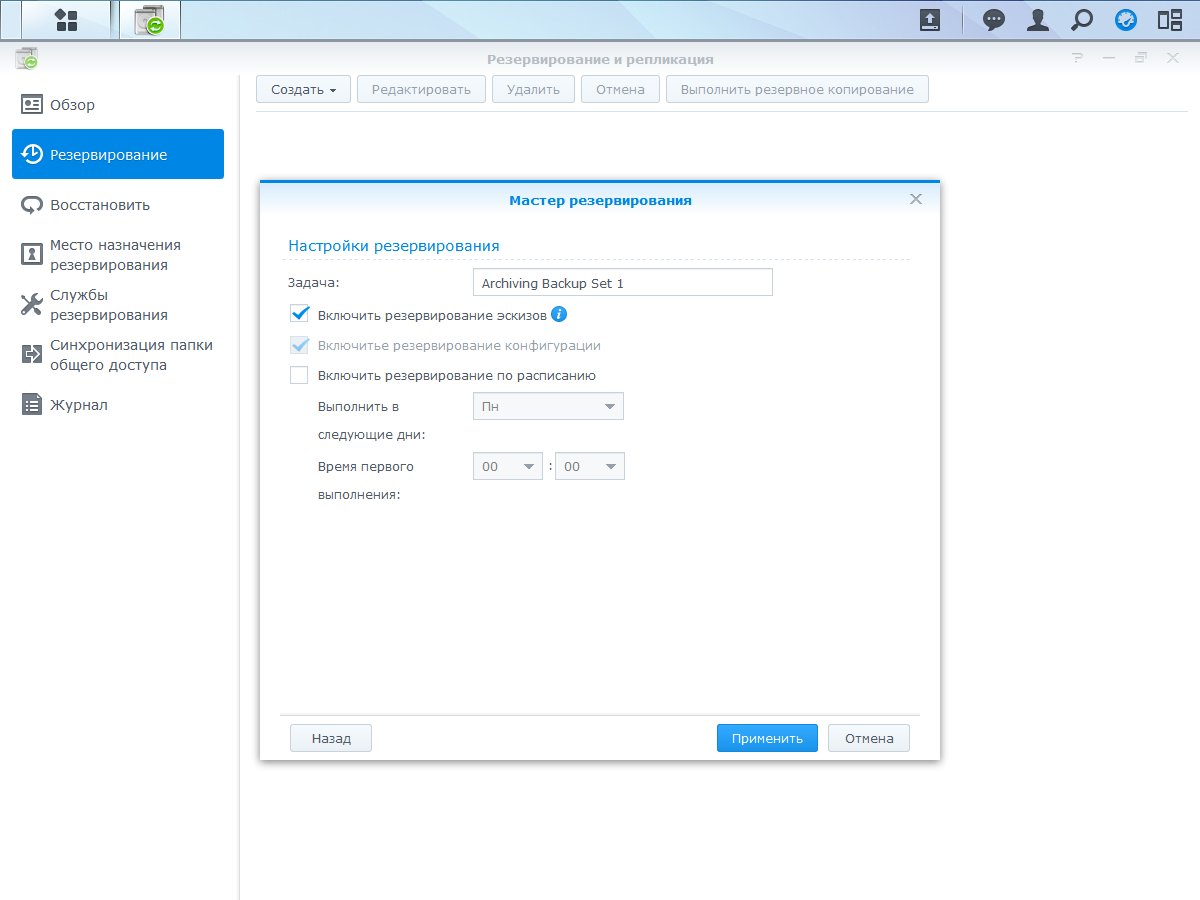Screen dimensions: 1200x900
Task: Open the minute dropdown for first run
Action: point(590,466)
